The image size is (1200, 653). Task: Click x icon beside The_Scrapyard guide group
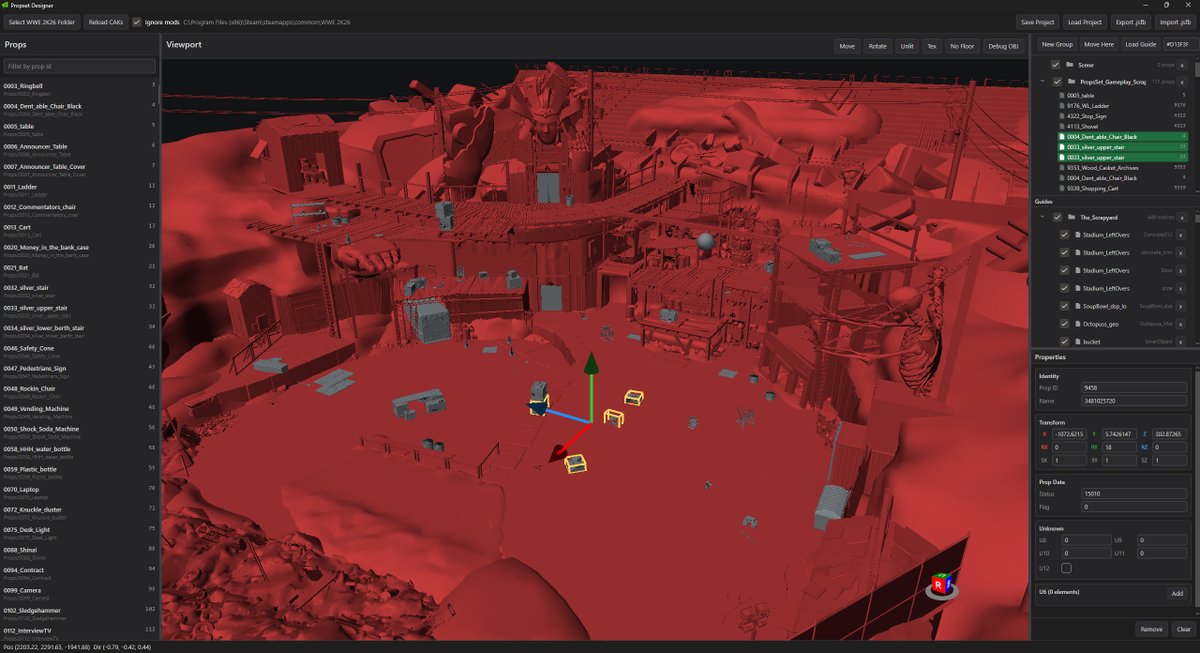1182,217
